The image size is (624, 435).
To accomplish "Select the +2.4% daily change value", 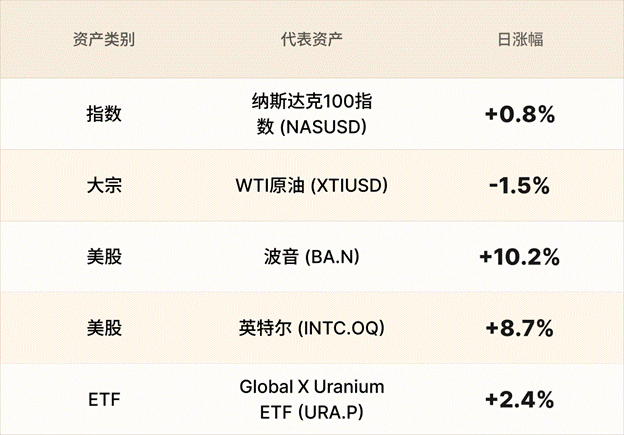I will (x=520, y=400).
